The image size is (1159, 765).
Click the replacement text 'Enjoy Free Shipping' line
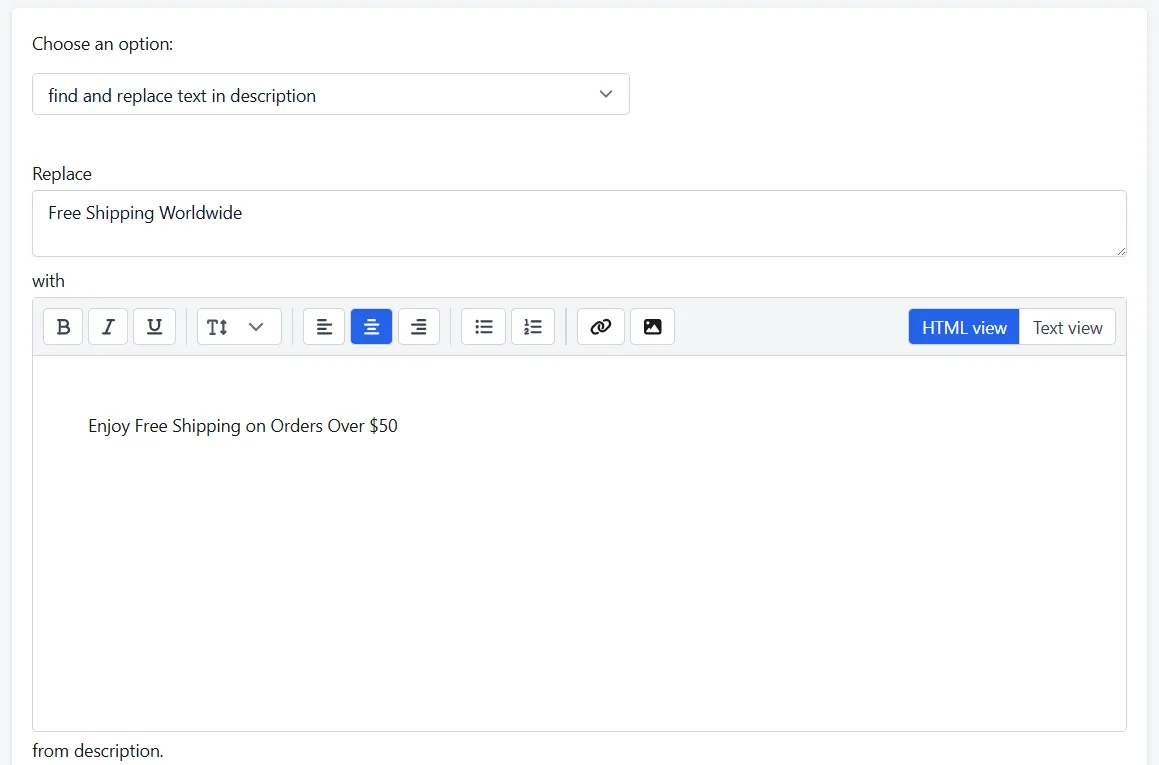tap(243, 426)
